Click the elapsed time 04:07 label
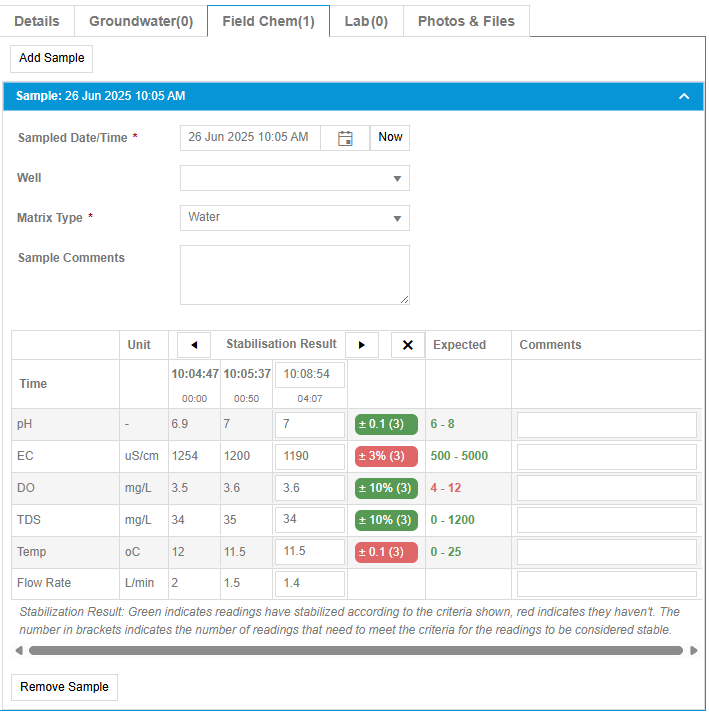Viewport: 709px width, 715px height. (310, 399)
